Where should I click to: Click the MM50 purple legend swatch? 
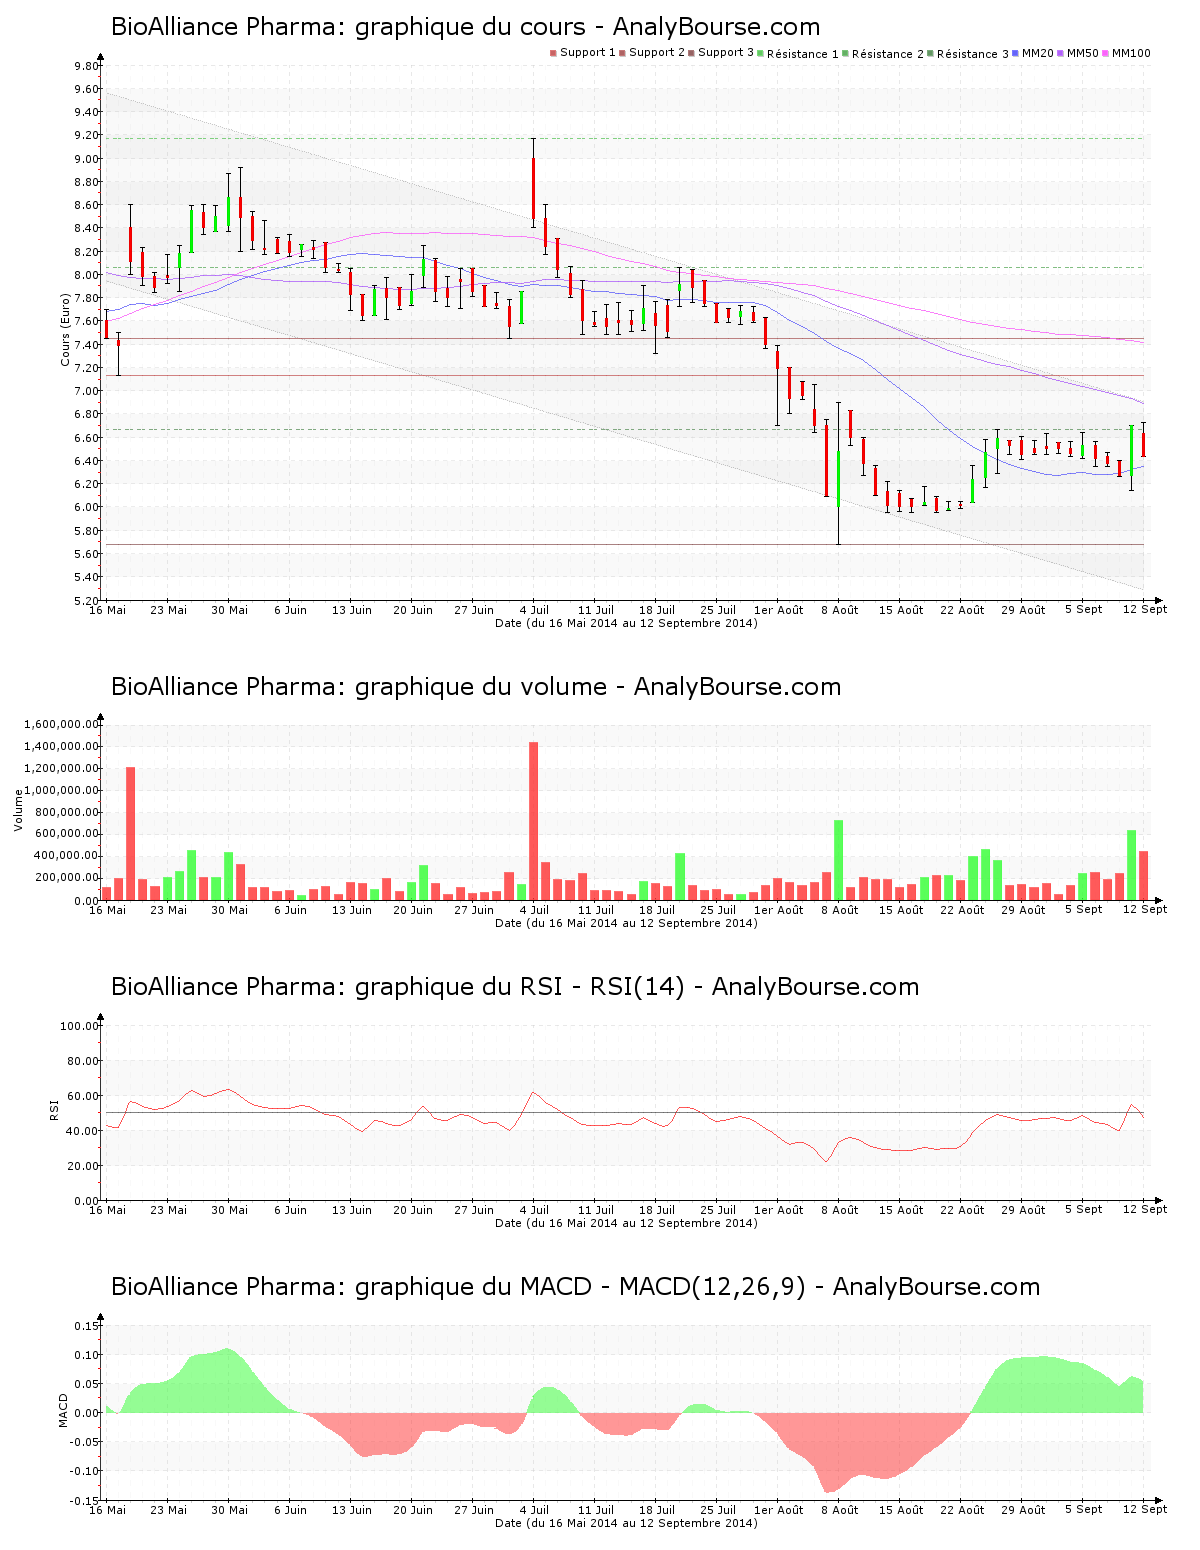pyautogui.click(x=1061, y=53)
